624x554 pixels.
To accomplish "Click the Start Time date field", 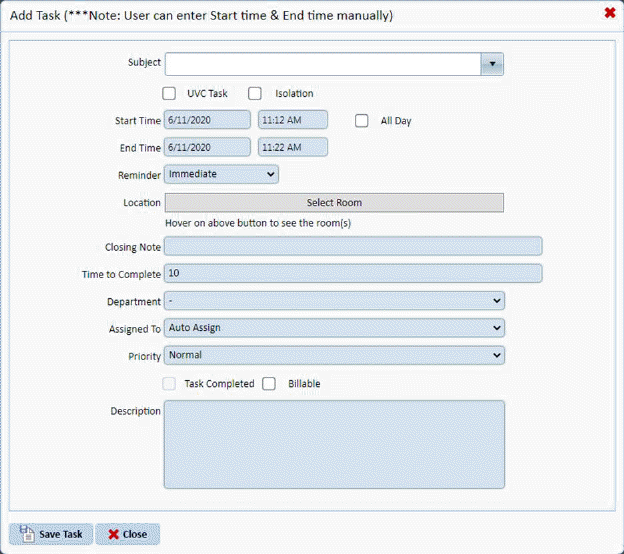I will (x=207, y=120).
